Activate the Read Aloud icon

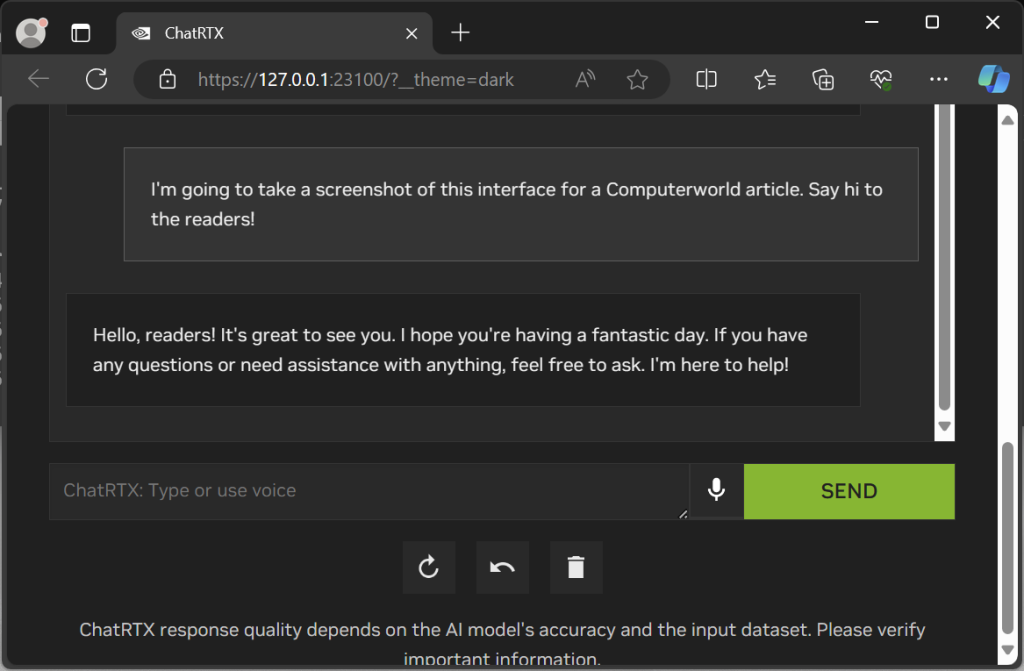click(x=584, y=79)
